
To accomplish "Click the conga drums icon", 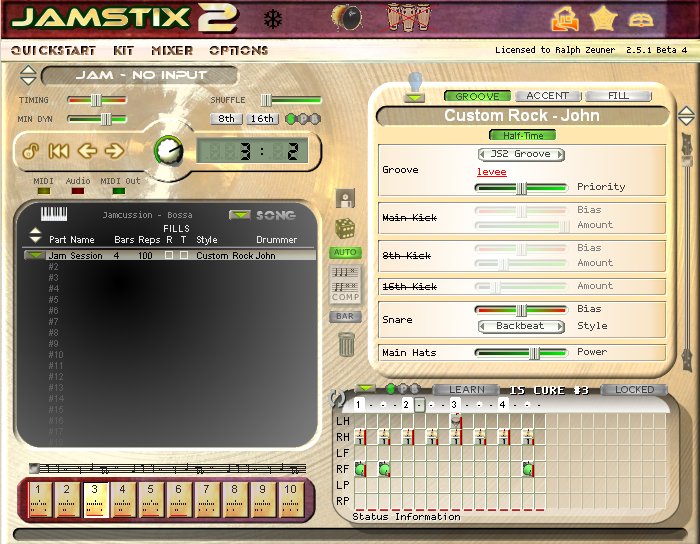I will tap(404, 17).
